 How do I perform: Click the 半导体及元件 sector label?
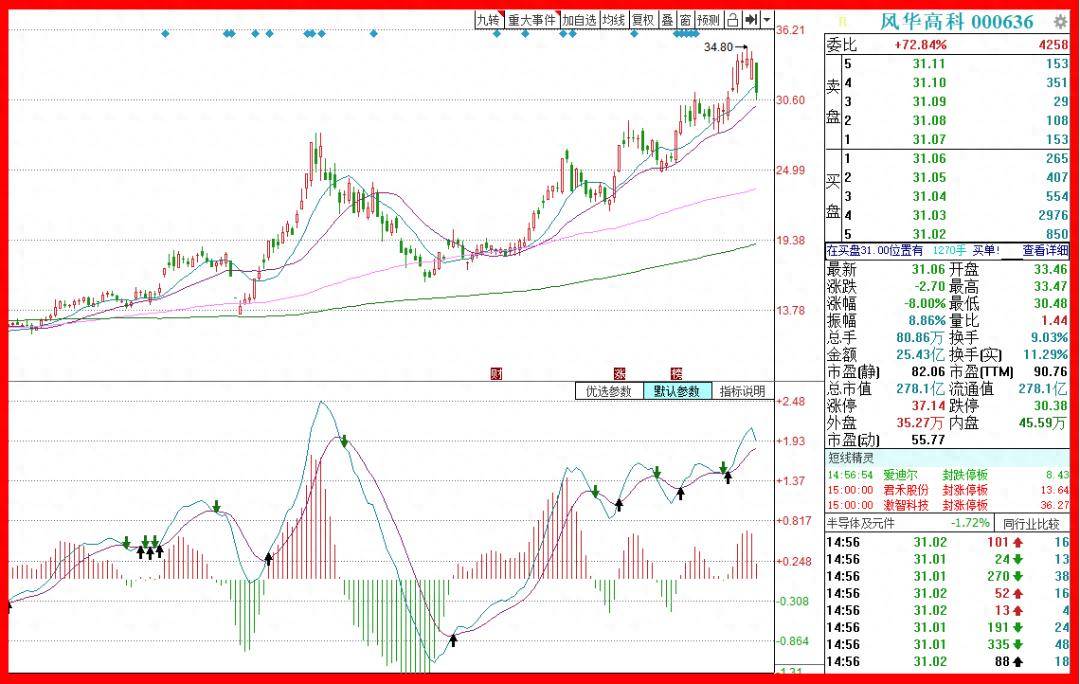860,524
